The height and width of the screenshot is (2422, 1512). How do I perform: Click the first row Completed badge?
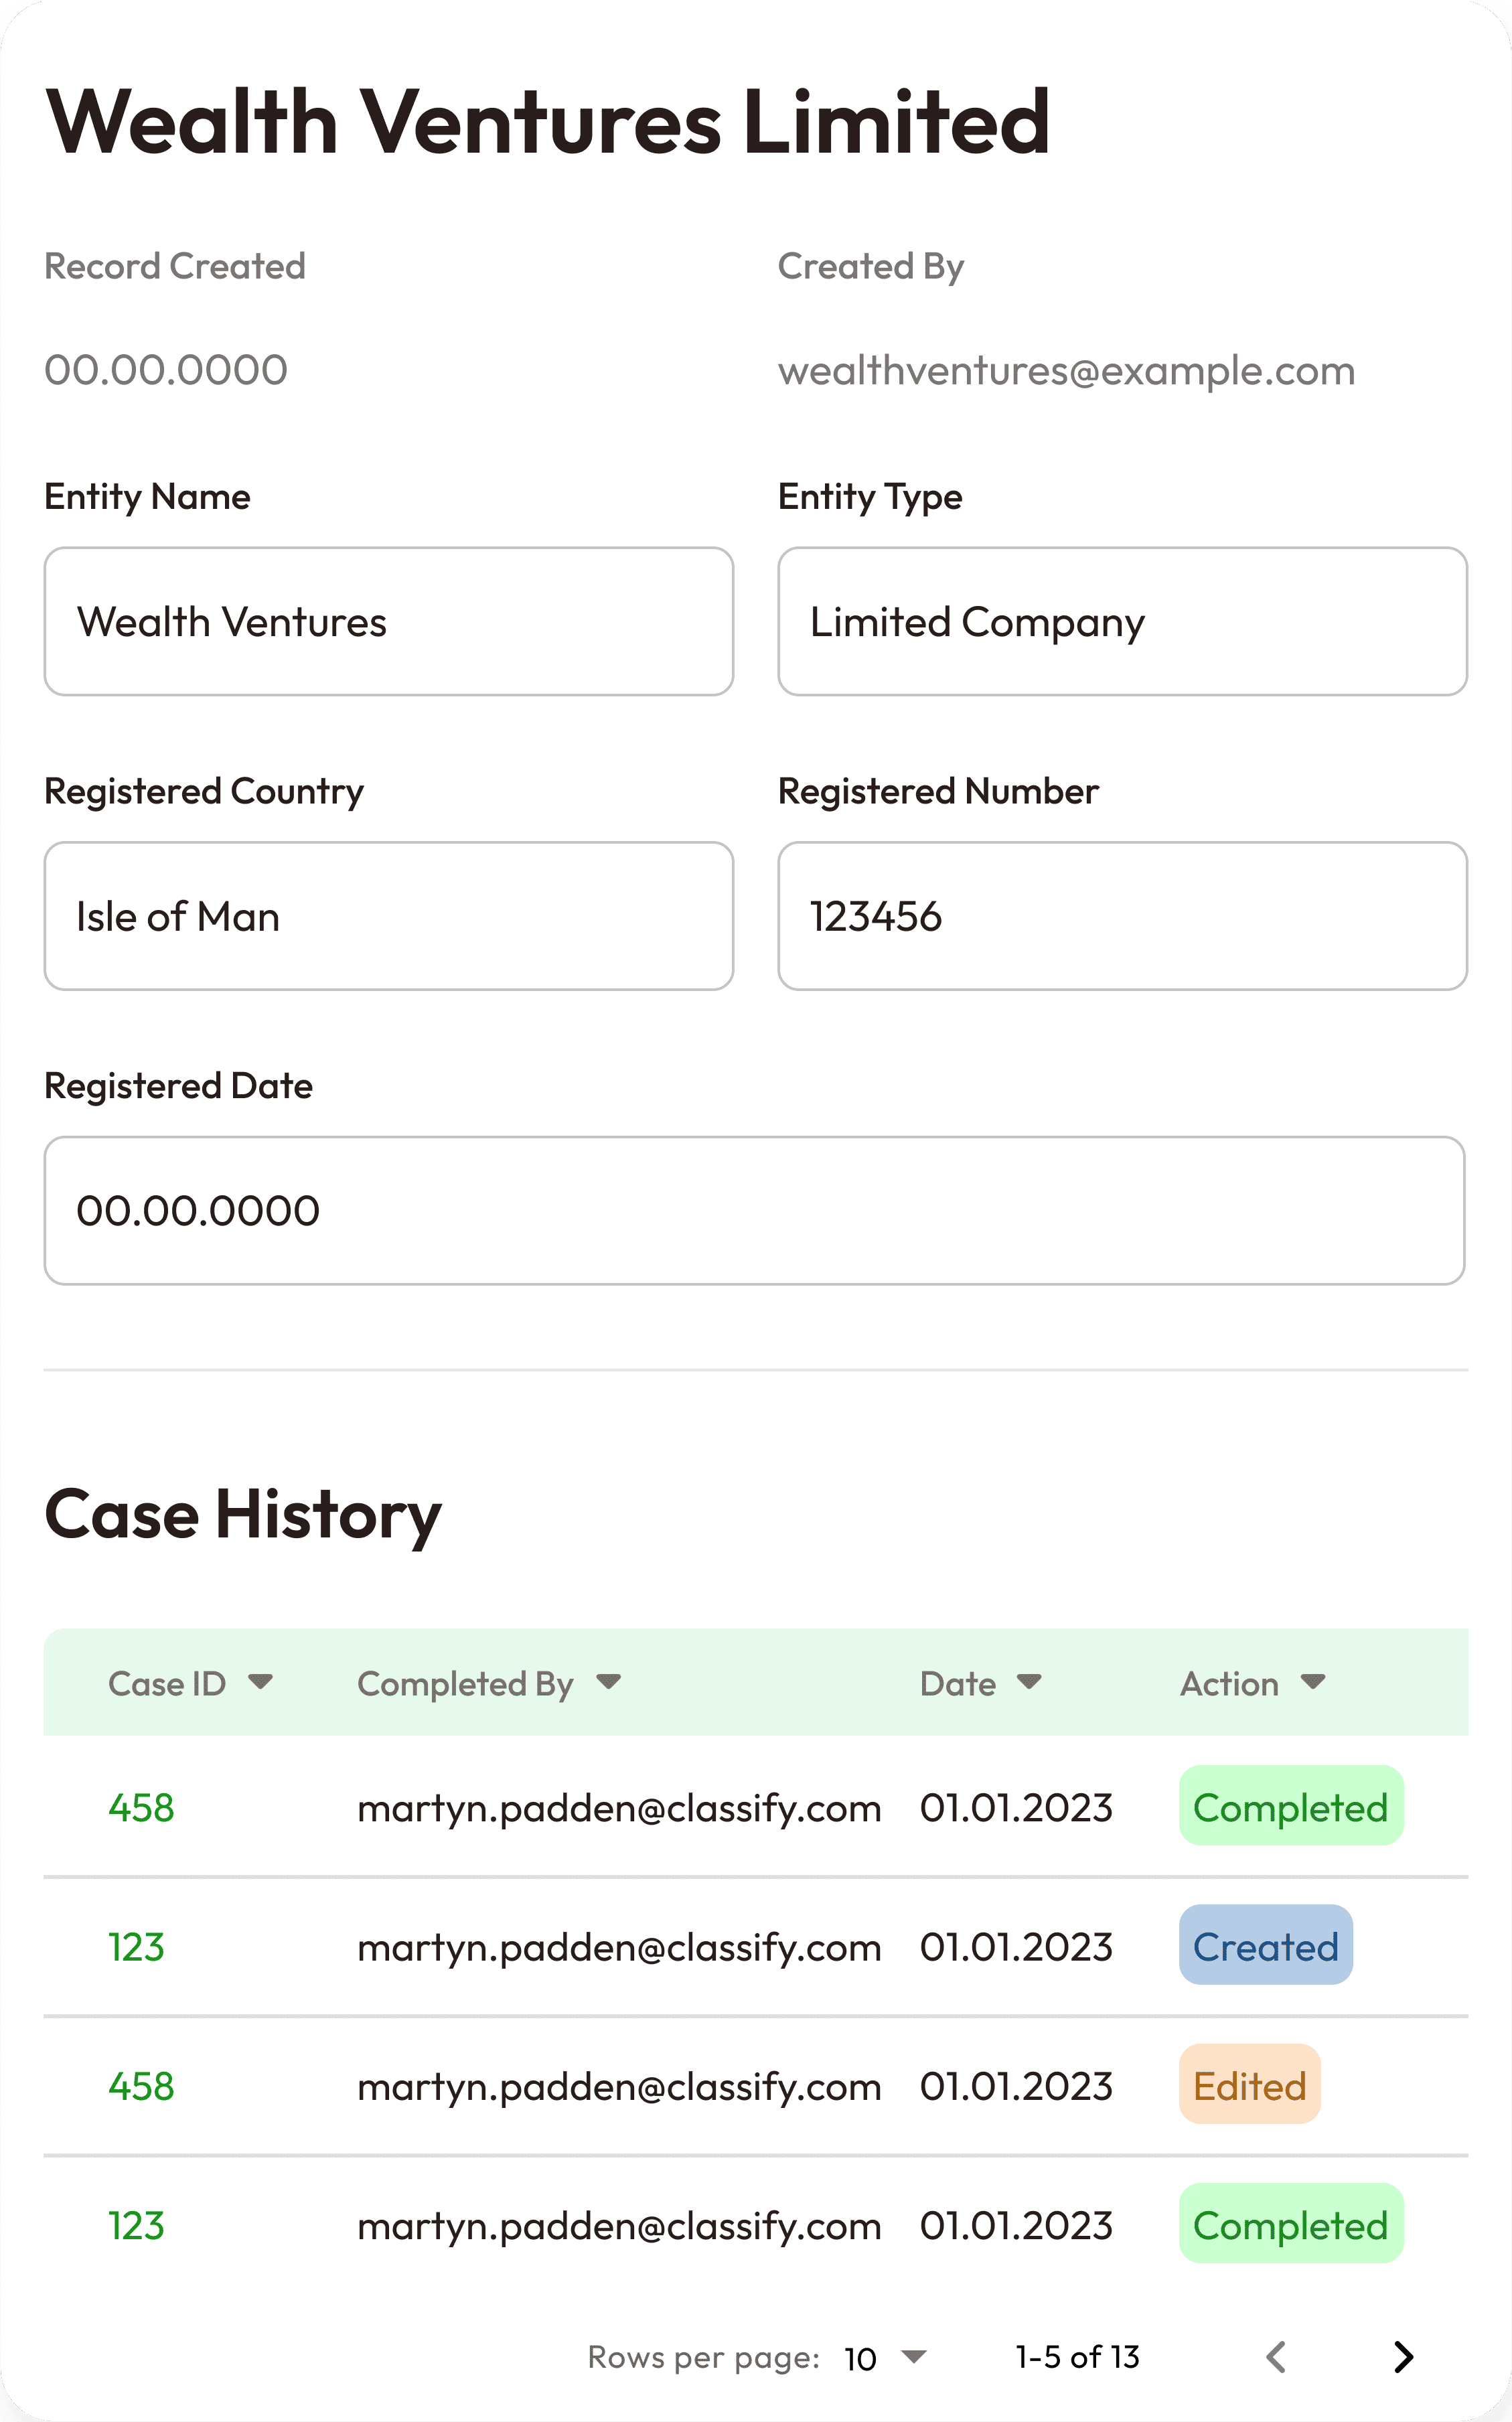1290,1806
